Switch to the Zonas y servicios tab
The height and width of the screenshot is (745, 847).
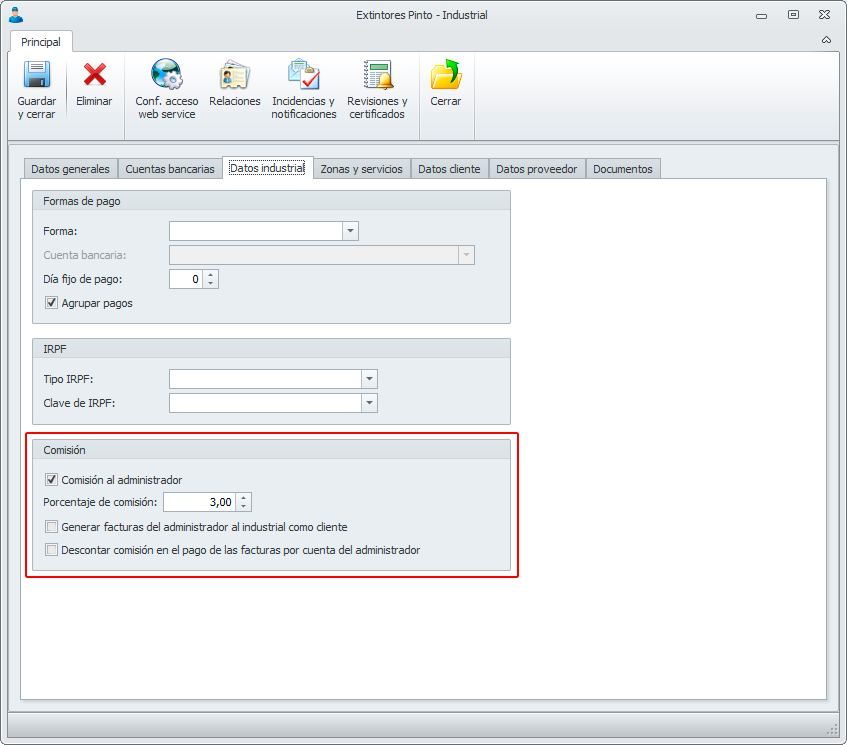pyautogui.click(x=361, y=169)
